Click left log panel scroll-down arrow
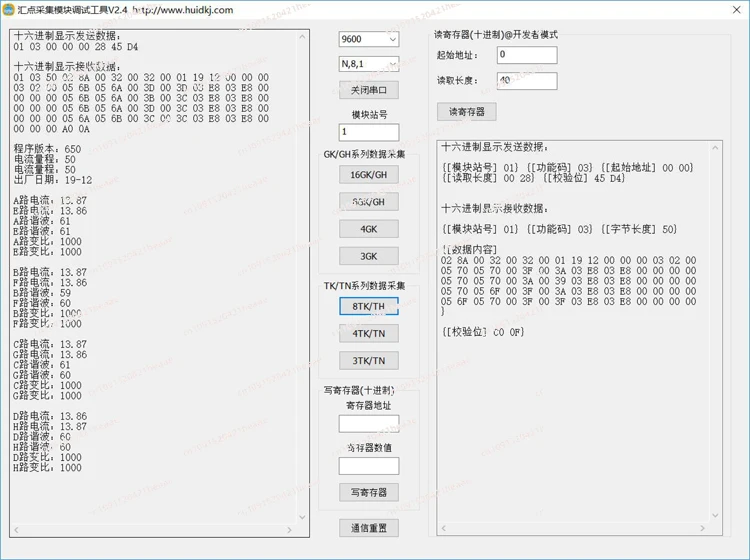This screenshot has width=750, height=560. coord(302,517)
